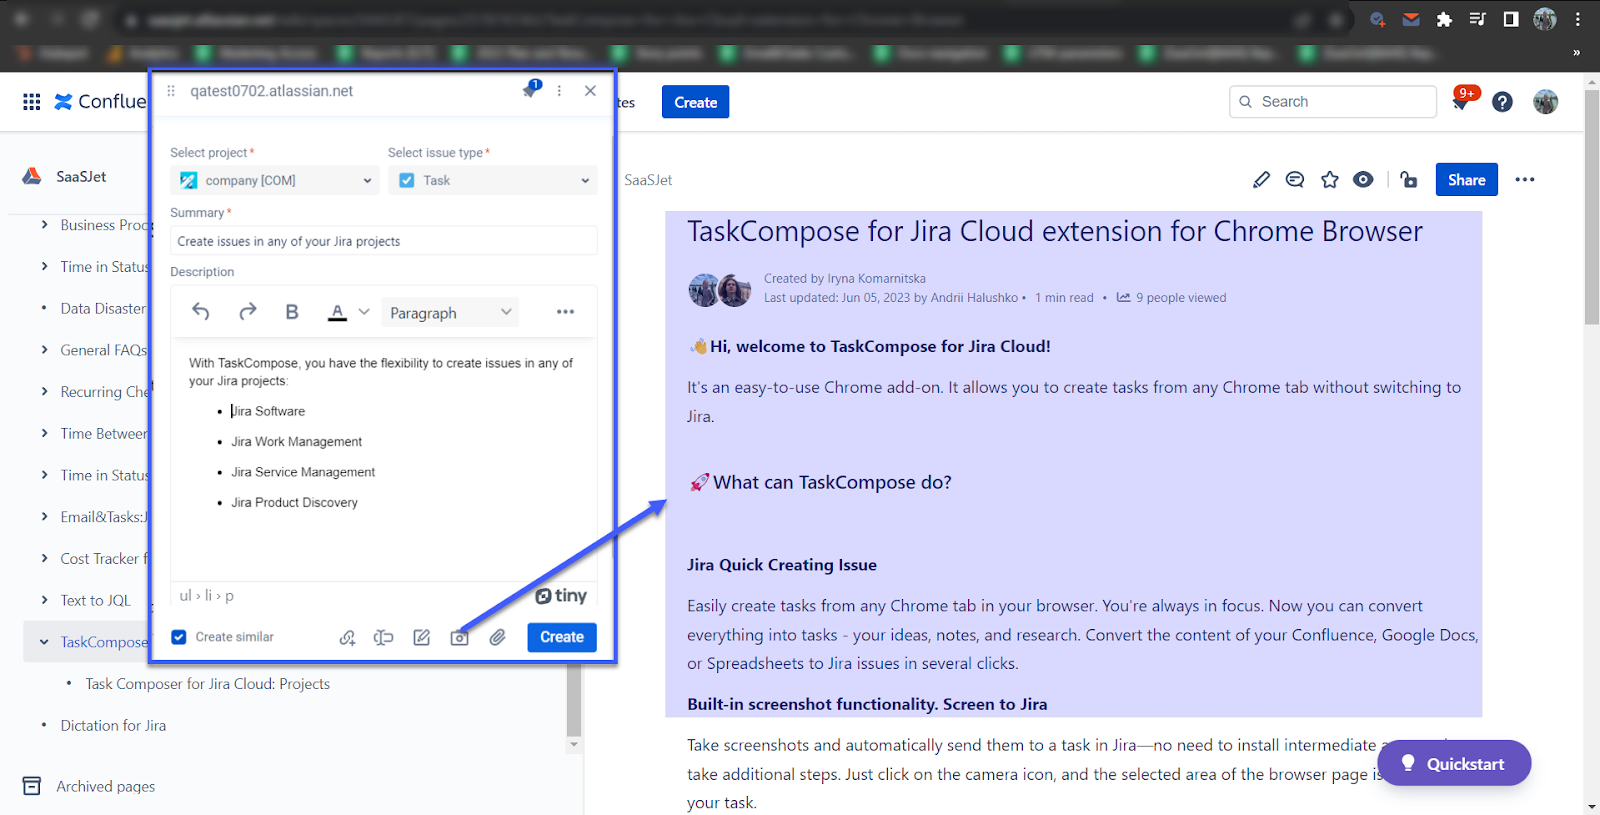The width and height of the screenshot is (1600, 815).
Task: Open the Email&Tasks page in sidebar
Action: click(x=104, y=517)
